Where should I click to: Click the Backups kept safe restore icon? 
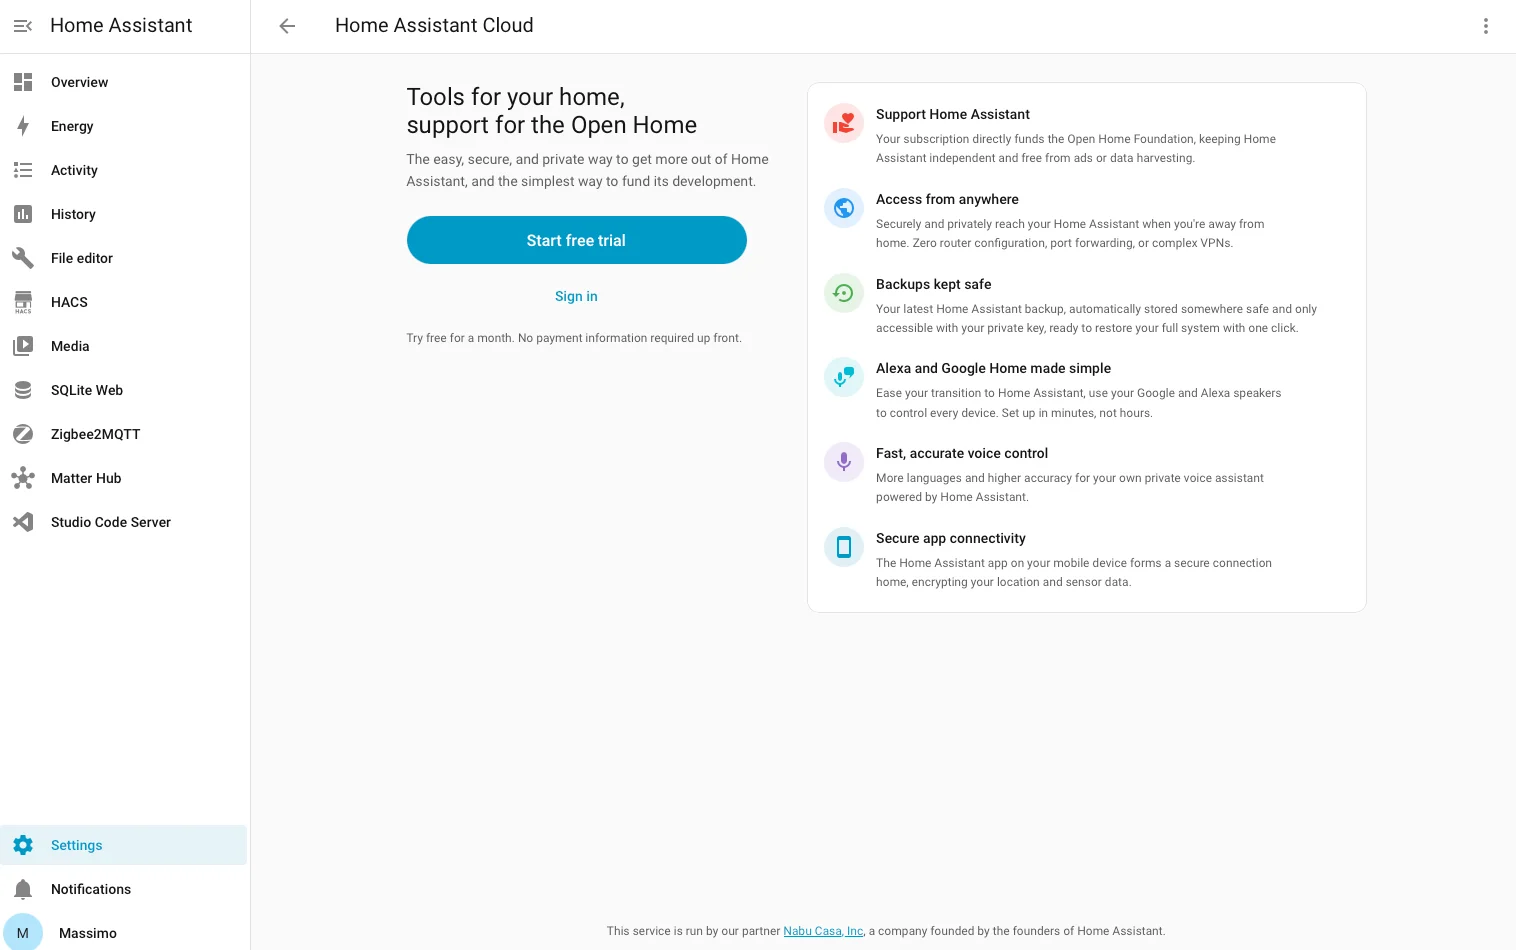844,293
